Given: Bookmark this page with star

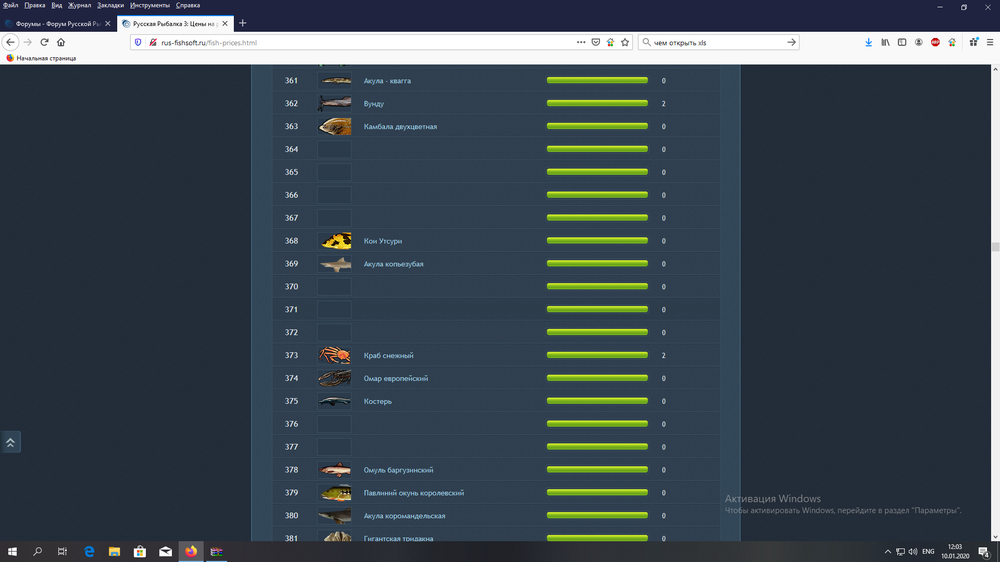Looking at the screenshot, I should (x=625, y=42).
